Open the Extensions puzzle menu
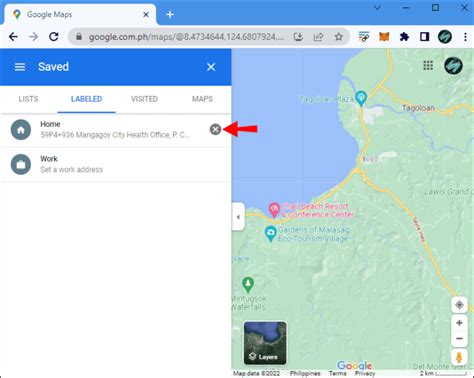Viewport: 474px width, 378px height. click(404, 37)
